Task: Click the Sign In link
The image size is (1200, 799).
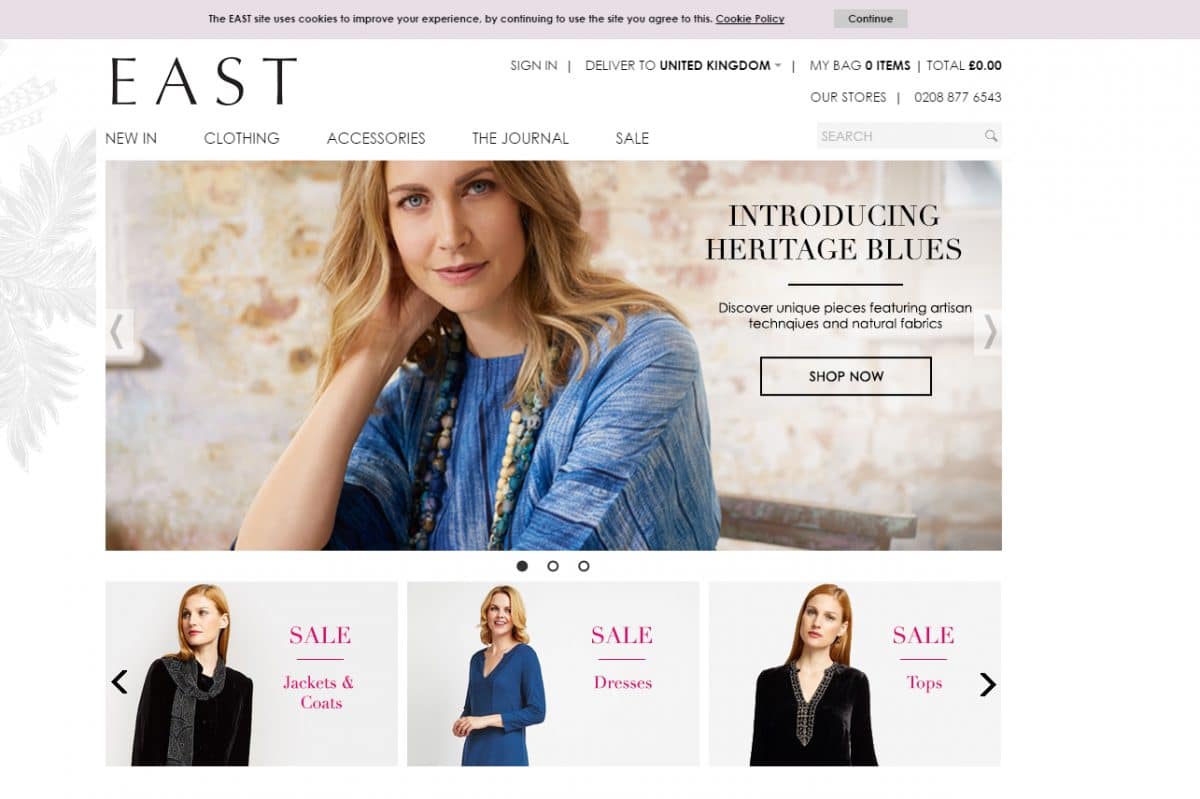Action: point(534,66)
